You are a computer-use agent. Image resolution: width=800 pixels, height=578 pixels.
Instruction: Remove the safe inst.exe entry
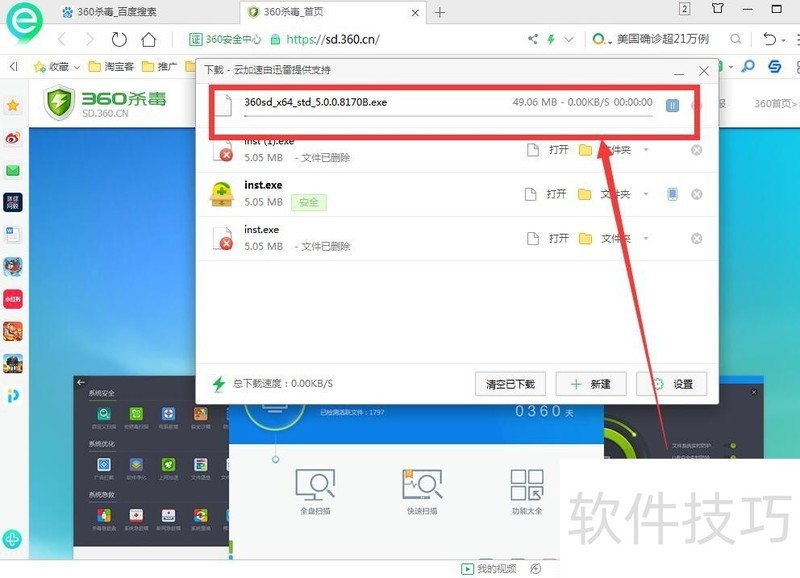pyautogui.click(x=696, y=194)
